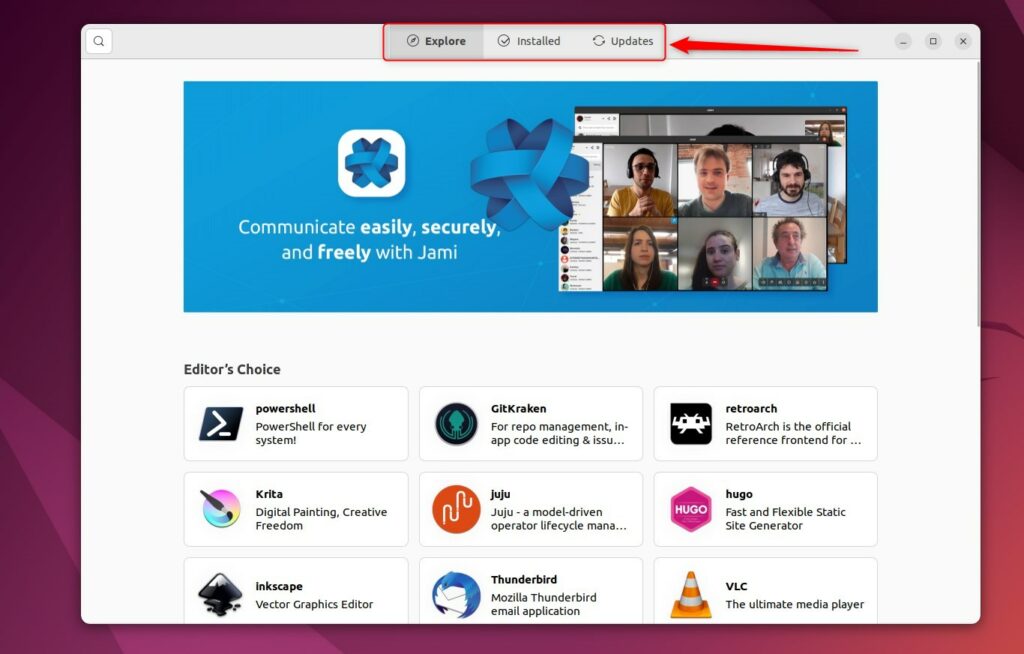
Task: Click the Krita app icon
Action: (221, 509)
